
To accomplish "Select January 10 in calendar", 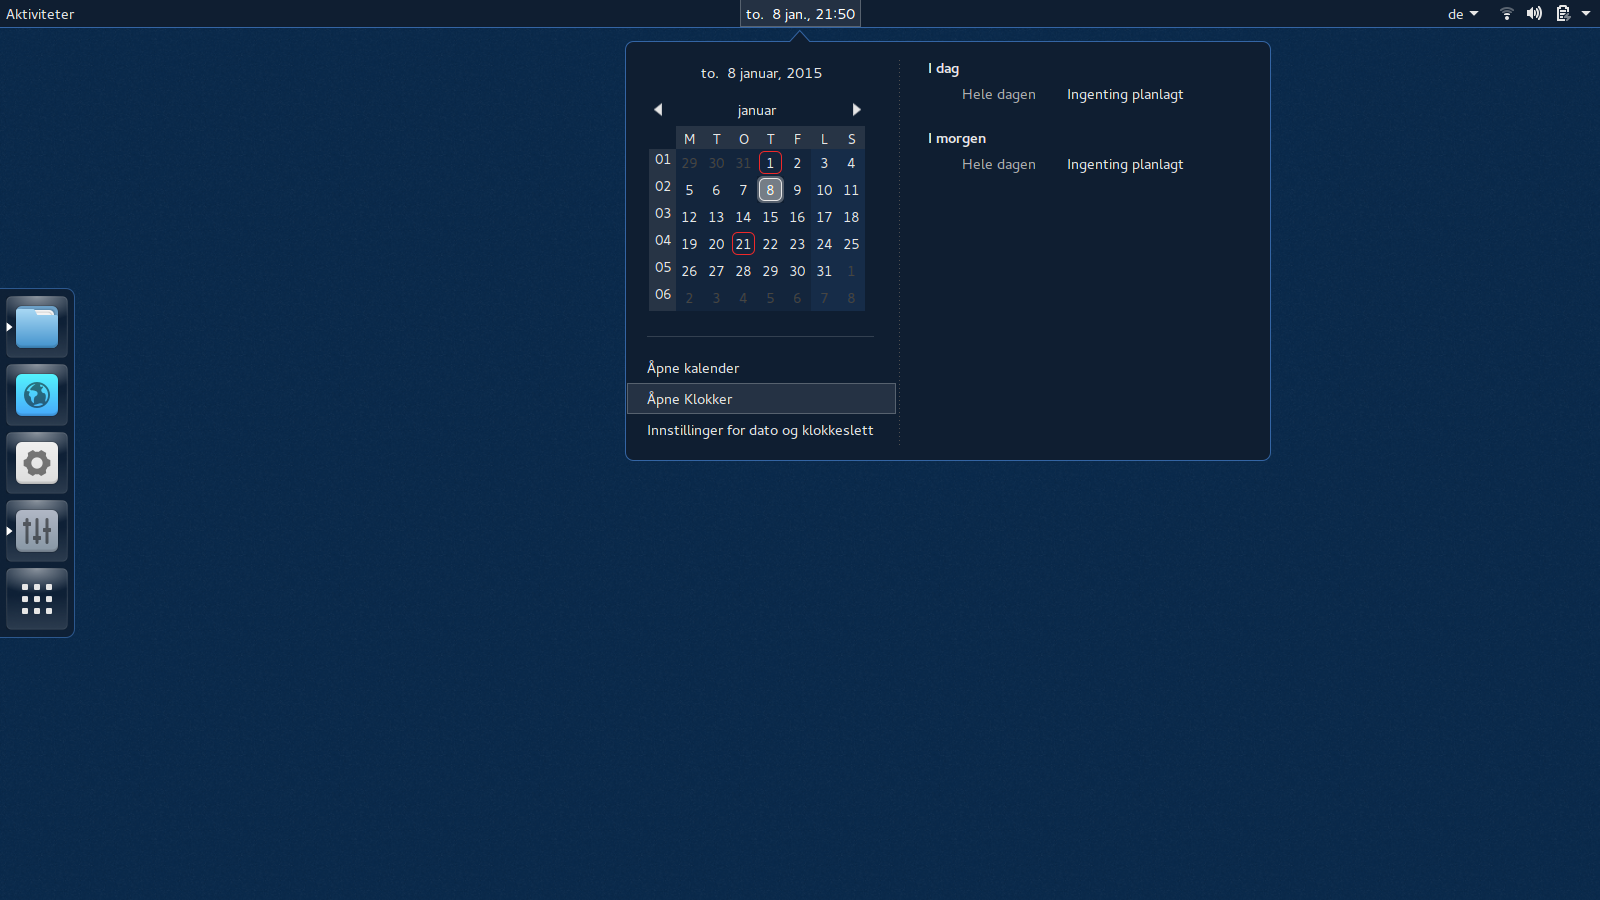I will pos(824,190).
